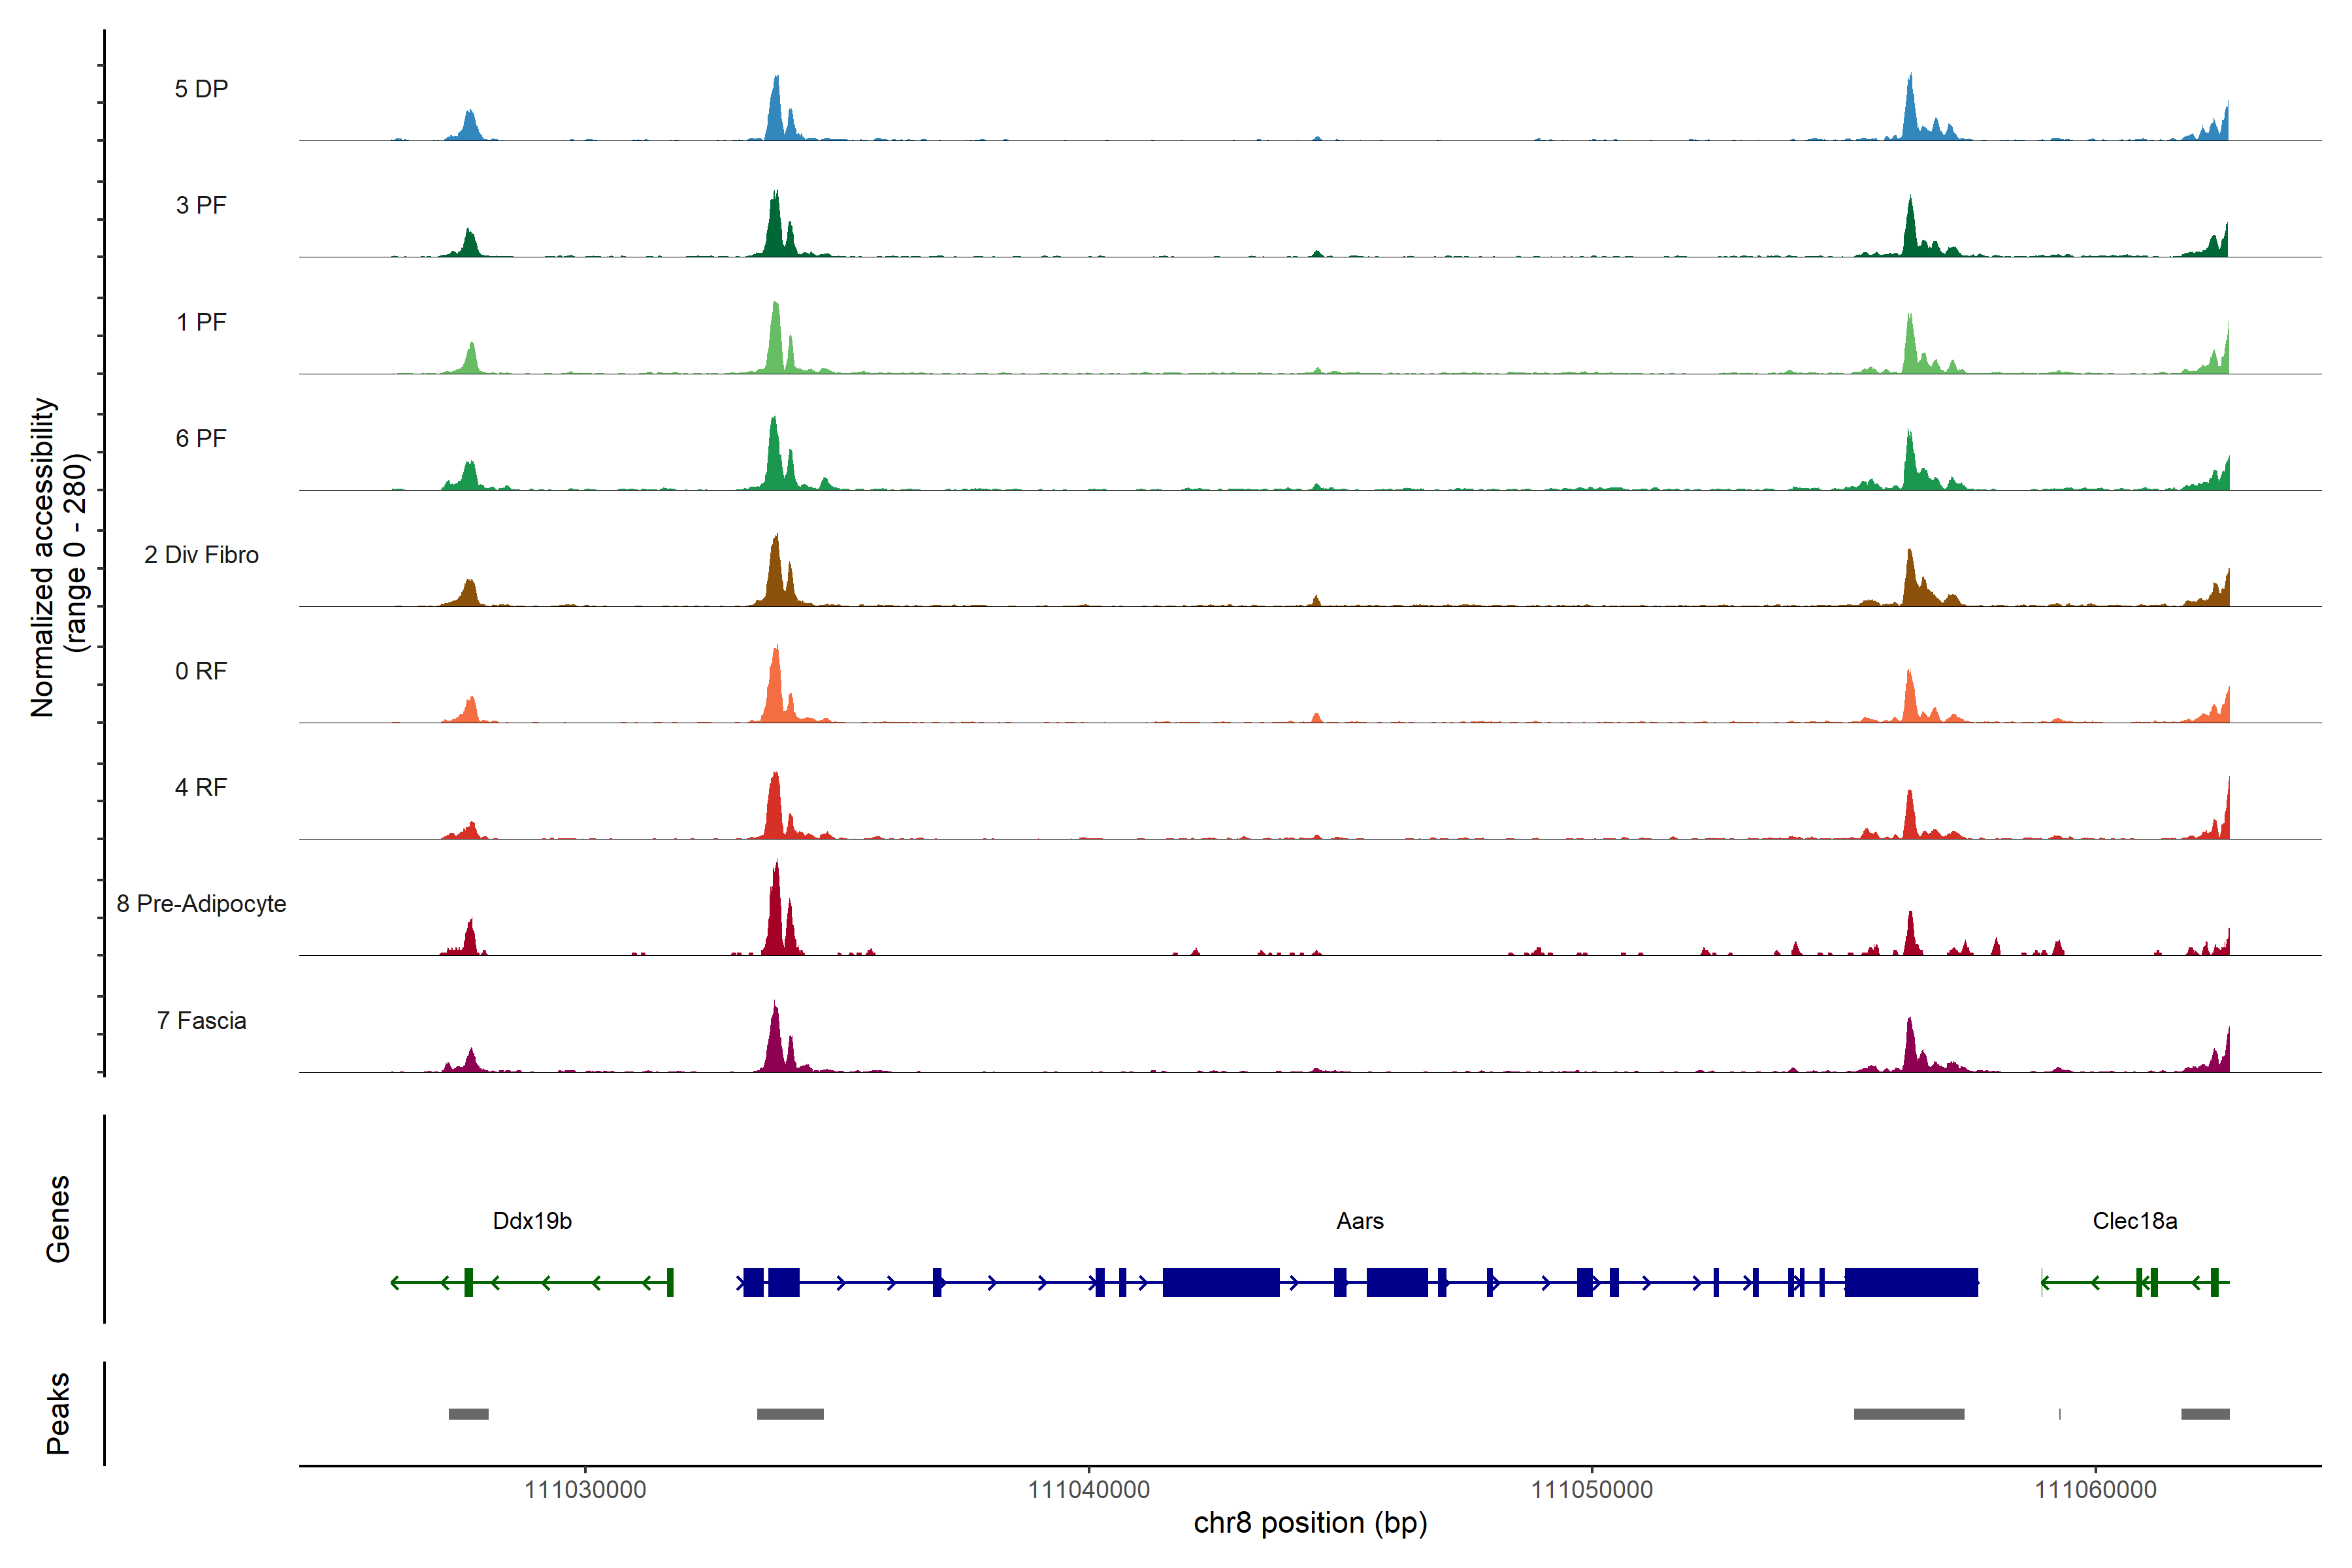2352x1568 pixels.
Task: Click the 111060000 axis tick label
Action: (x=2095, y=1490)
